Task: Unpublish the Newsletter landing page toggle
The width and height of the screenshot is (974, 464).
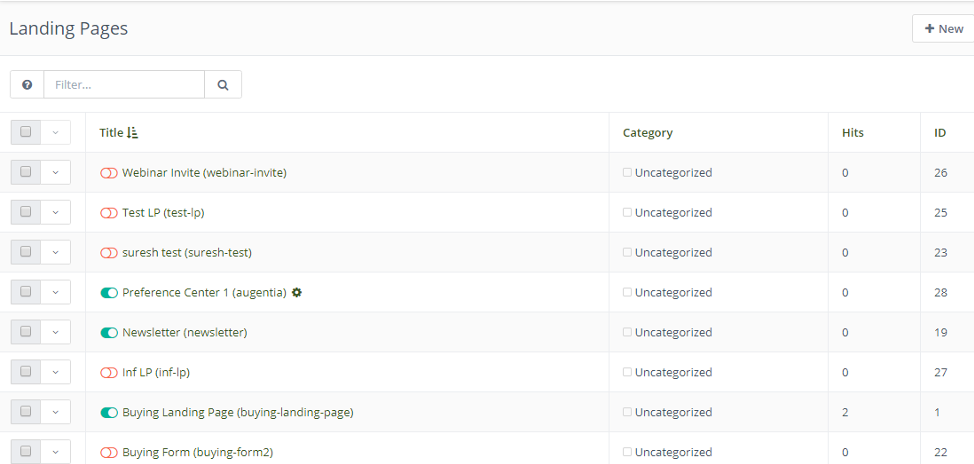Action: pos(109,332)
